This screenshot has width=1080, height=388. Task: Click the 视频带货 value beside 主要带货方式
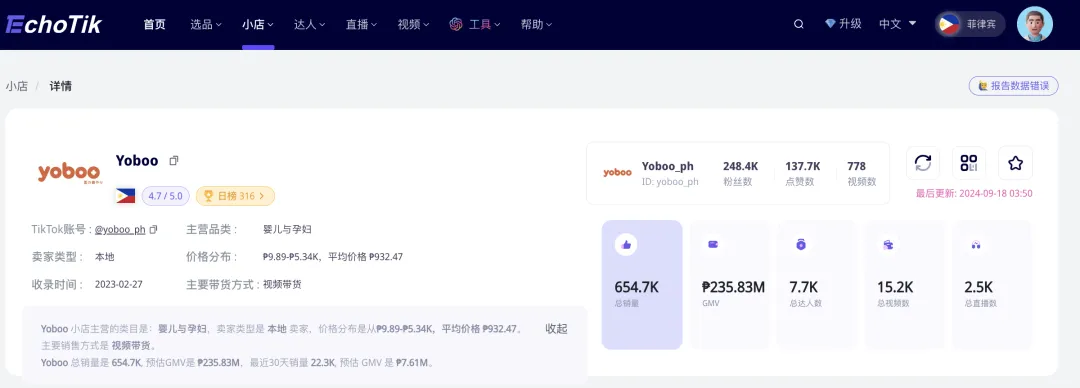click(282, 284)
